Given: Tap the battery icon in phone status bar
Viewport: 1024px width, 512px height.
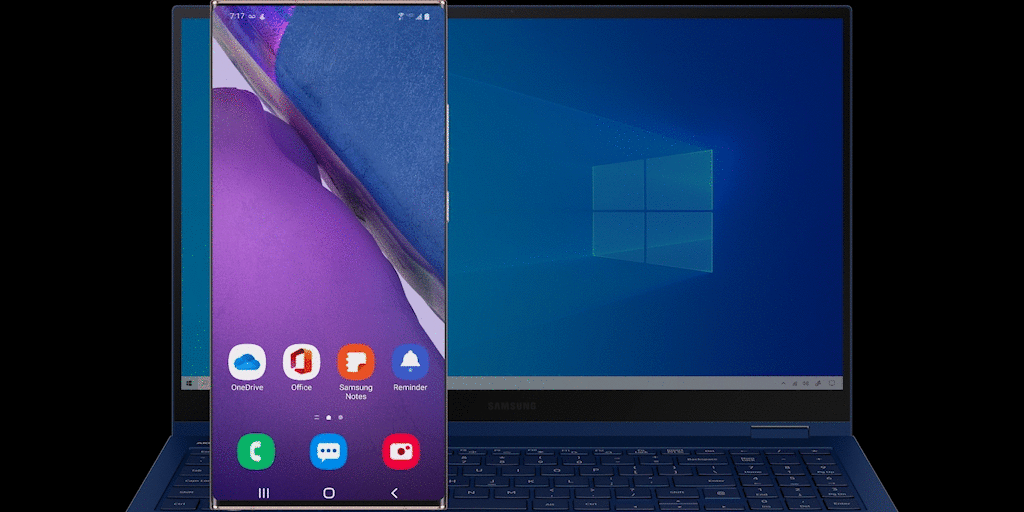Looking at the screenshot, I should tap(427, 16).
